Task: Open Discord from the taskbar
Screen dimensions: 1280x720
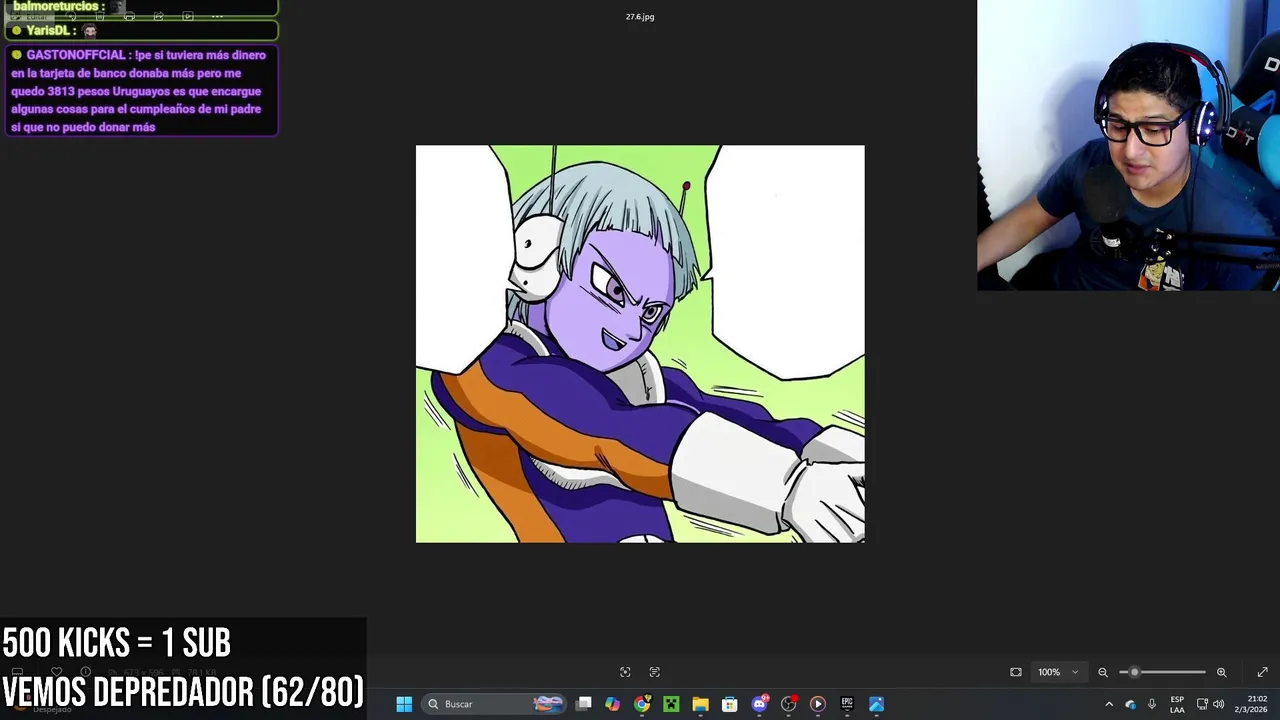Action: 759,704
